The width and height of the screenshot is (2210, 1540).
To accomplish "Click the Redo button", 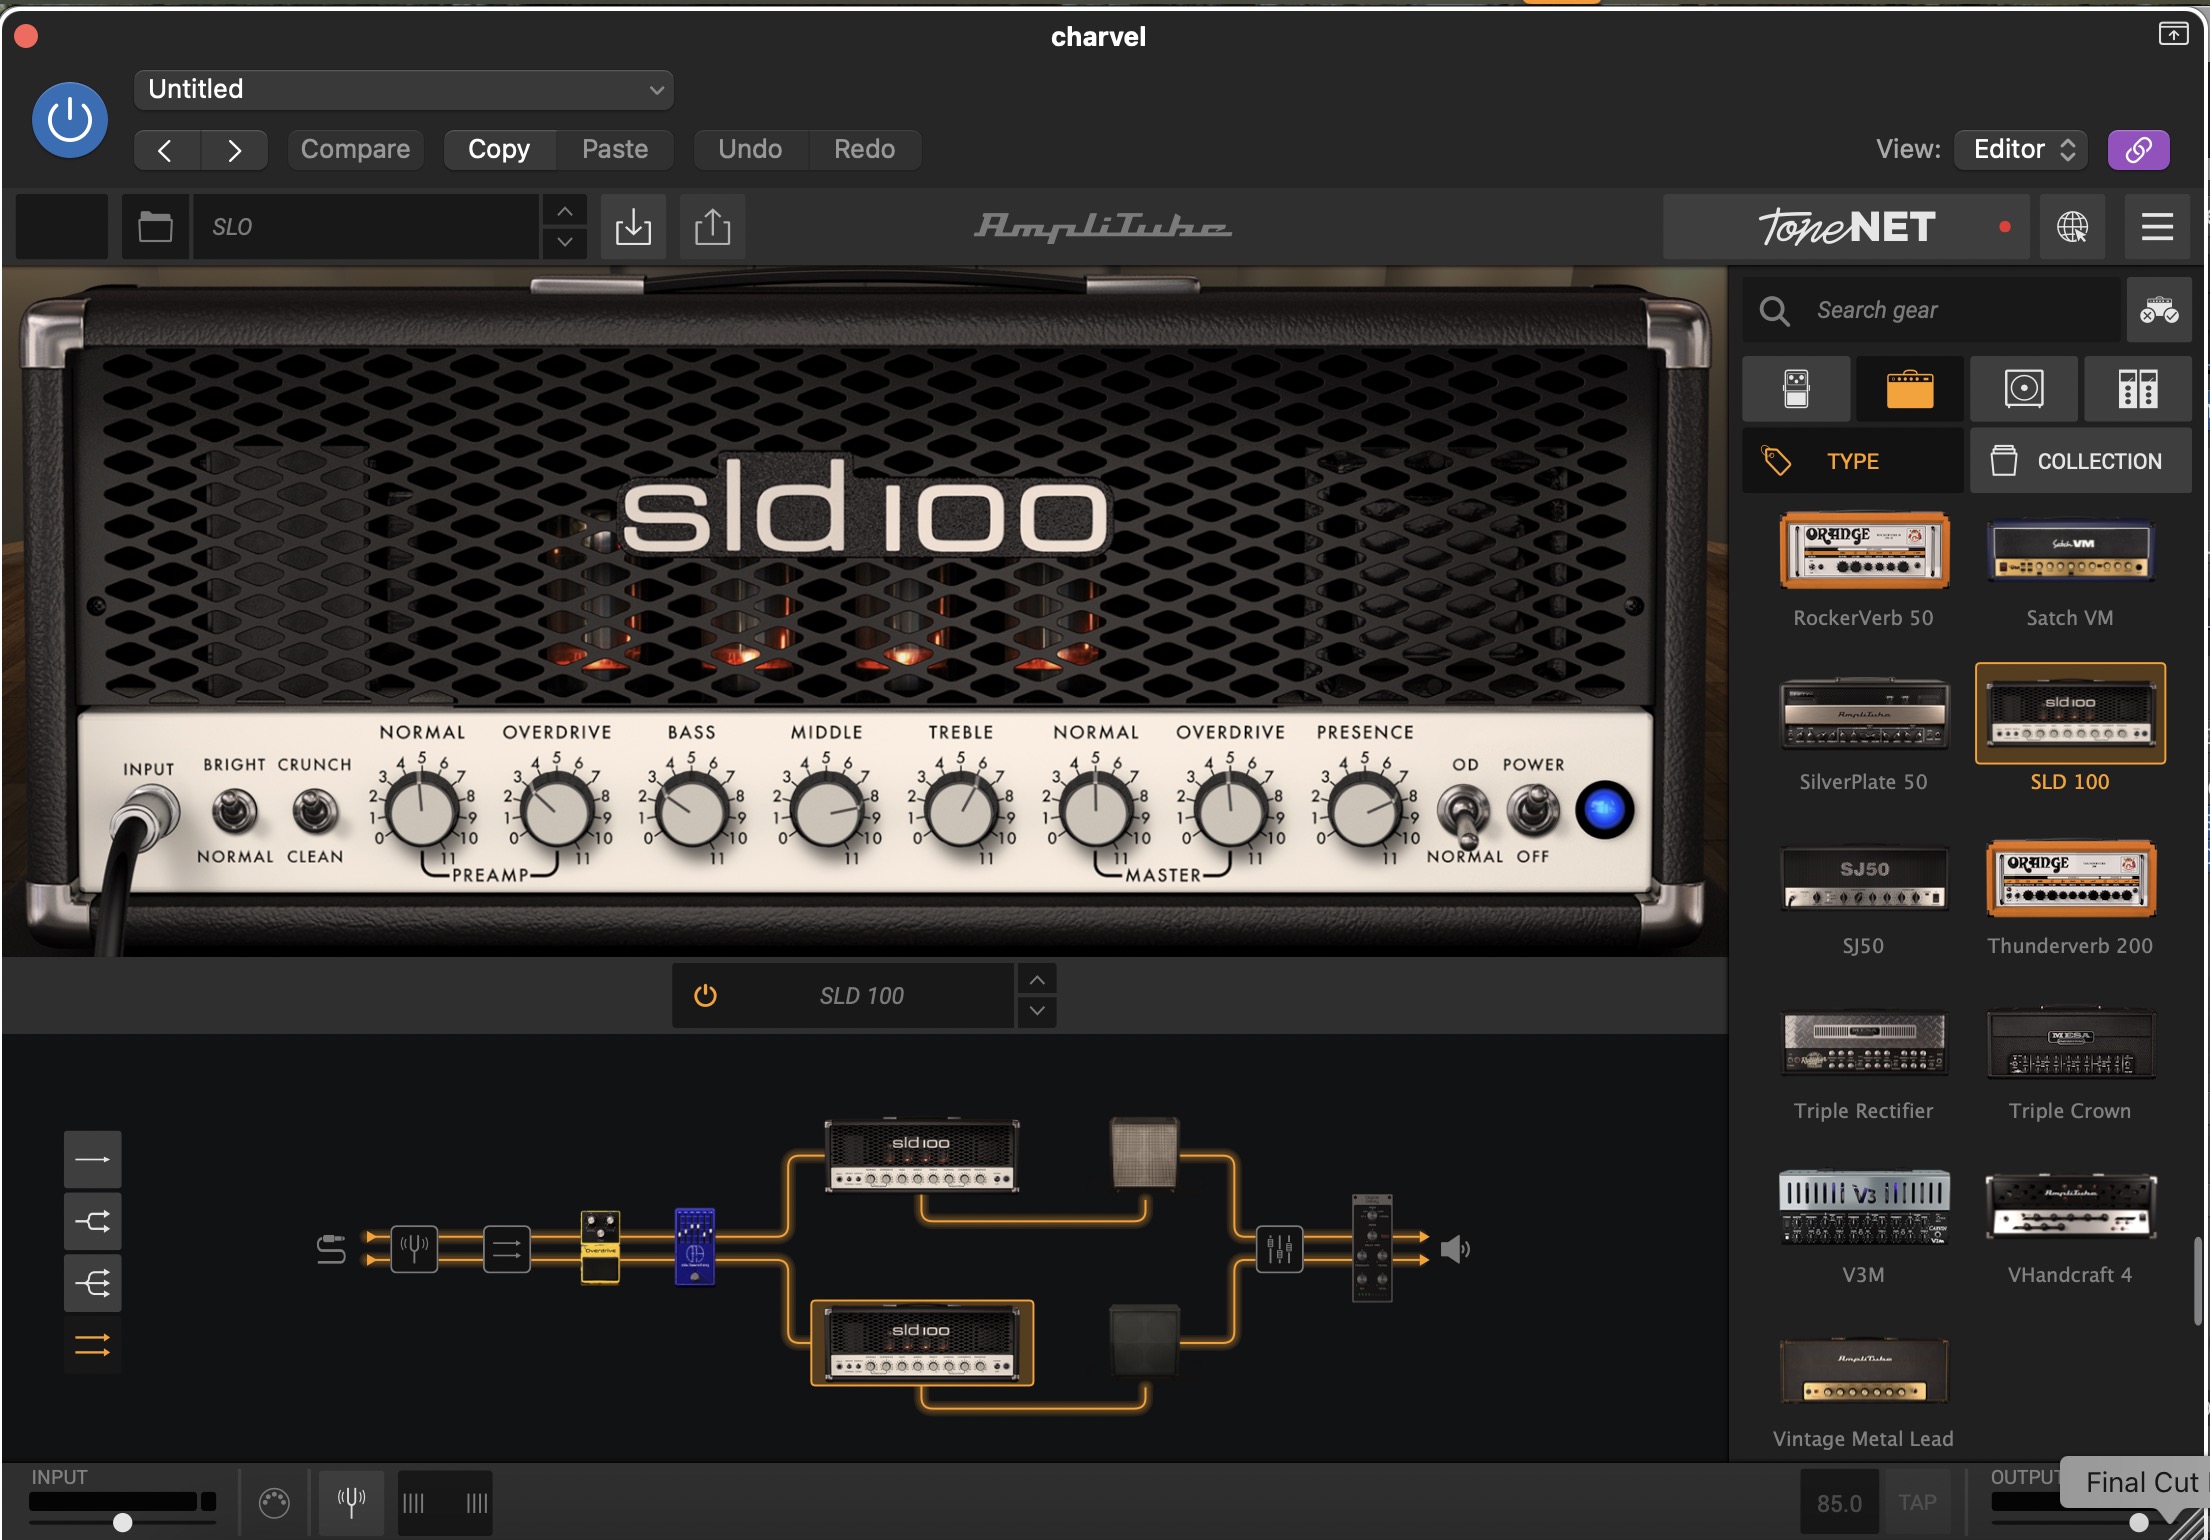I will tap(864, 150).
